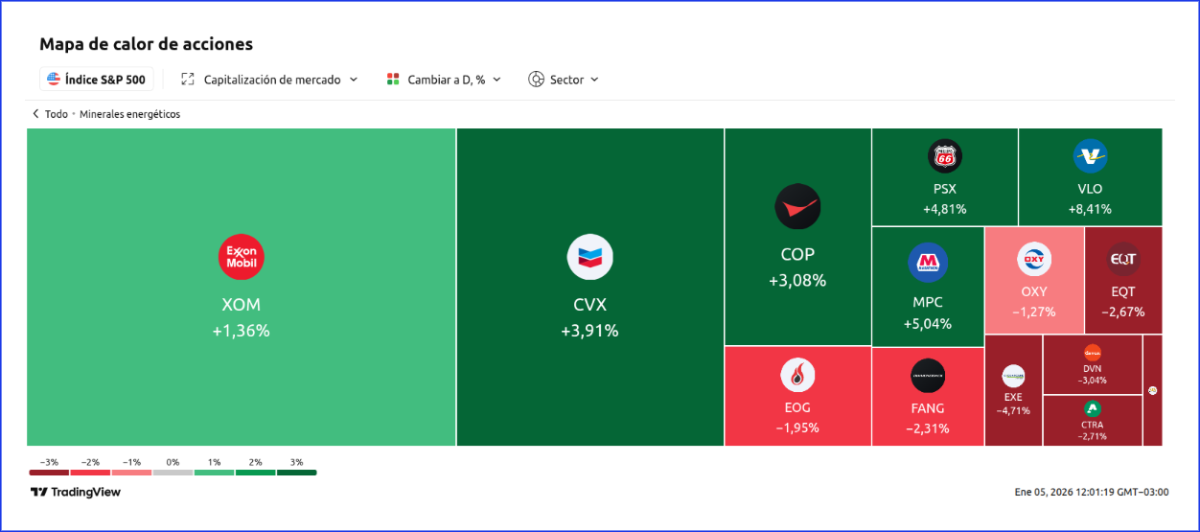1200x532 pixels.
Task: Click the OXY logo icon
Action: pos(1034,260)
